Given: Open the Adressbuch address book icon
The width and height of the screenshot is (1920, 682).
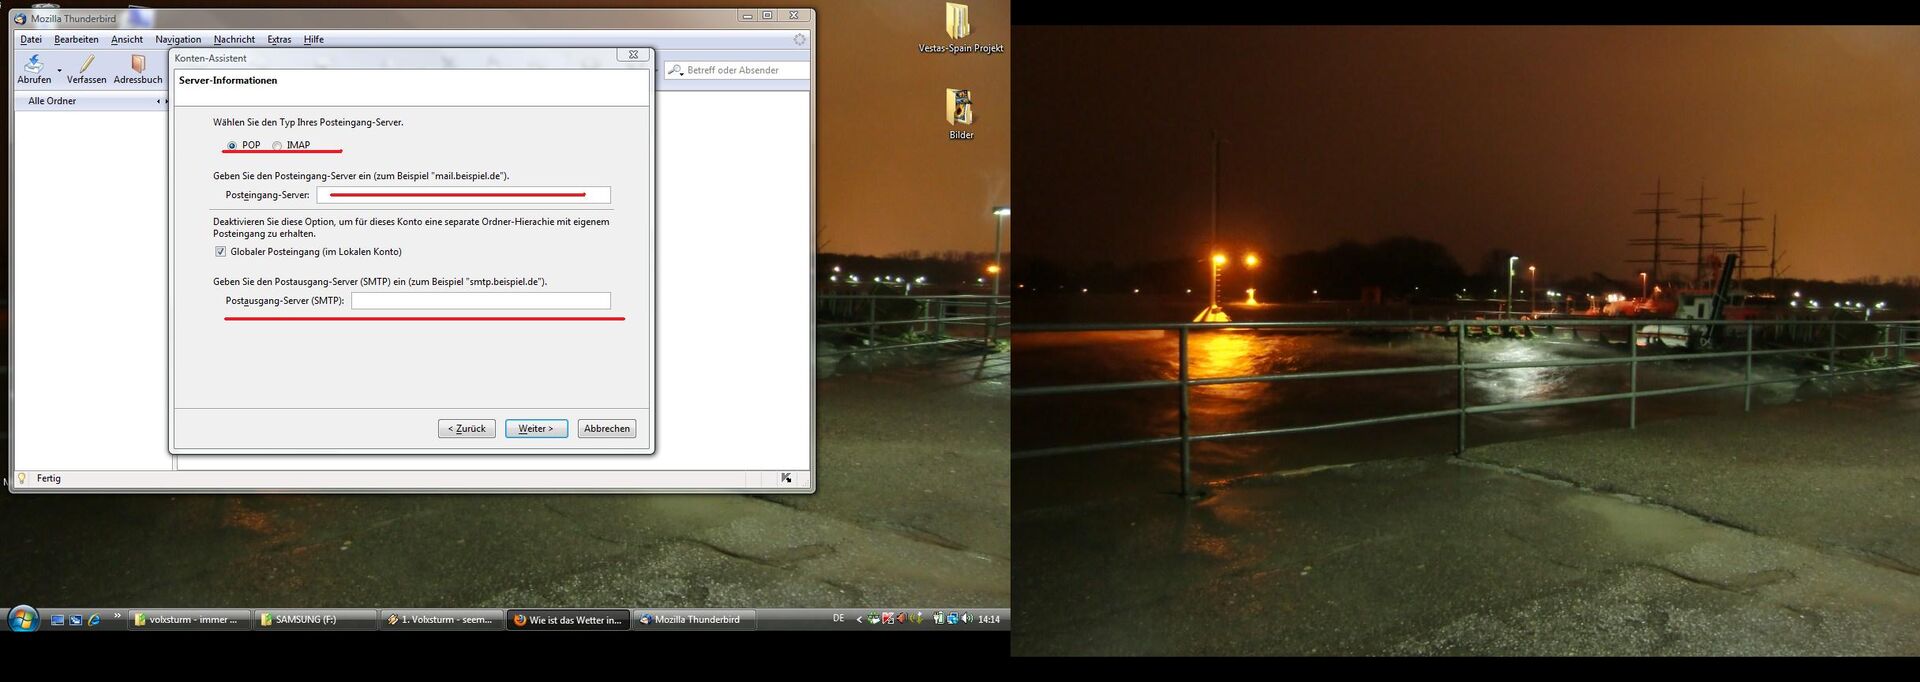Looking at the screenshot, I should [x=138, y=64].
